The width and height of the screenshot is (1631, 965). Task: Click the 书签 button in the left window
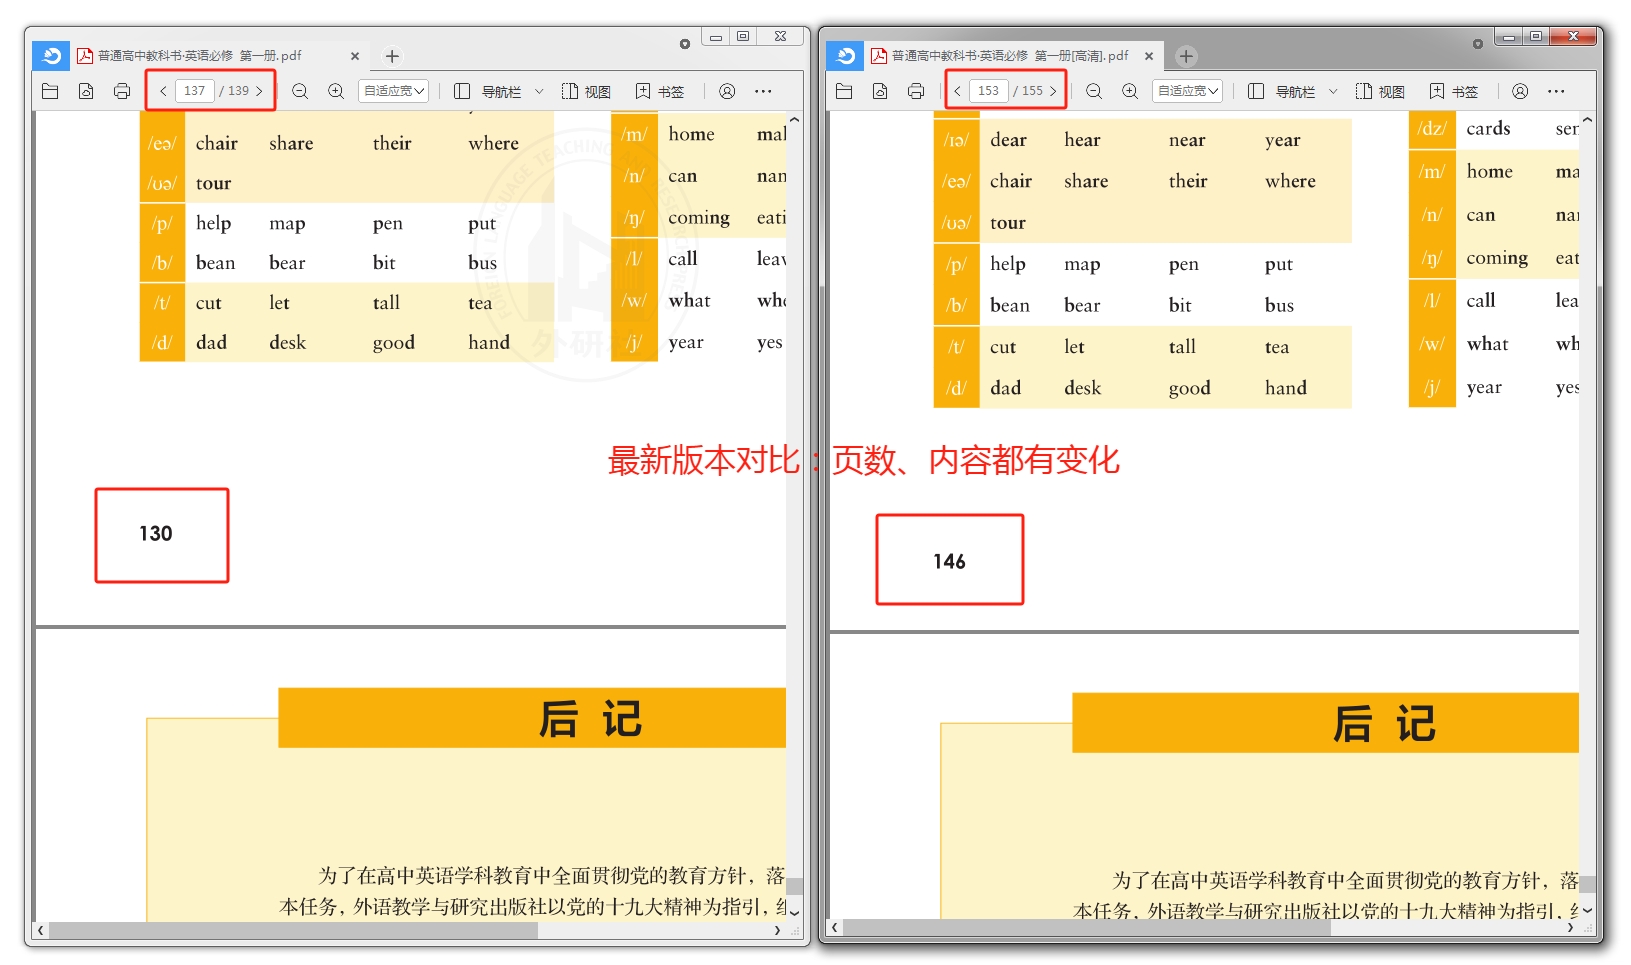[x=660, y=91]
